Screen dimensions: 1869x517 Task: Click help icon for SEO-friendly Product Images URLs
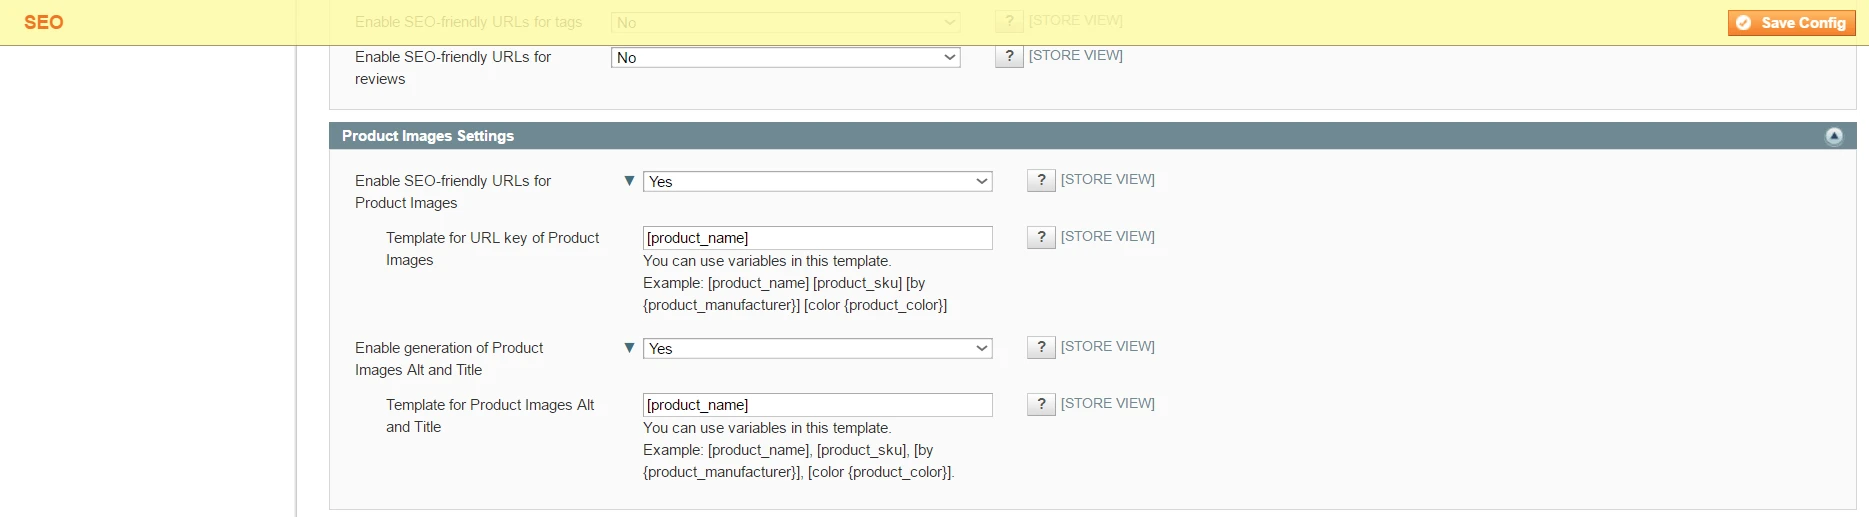[1041, 180]
